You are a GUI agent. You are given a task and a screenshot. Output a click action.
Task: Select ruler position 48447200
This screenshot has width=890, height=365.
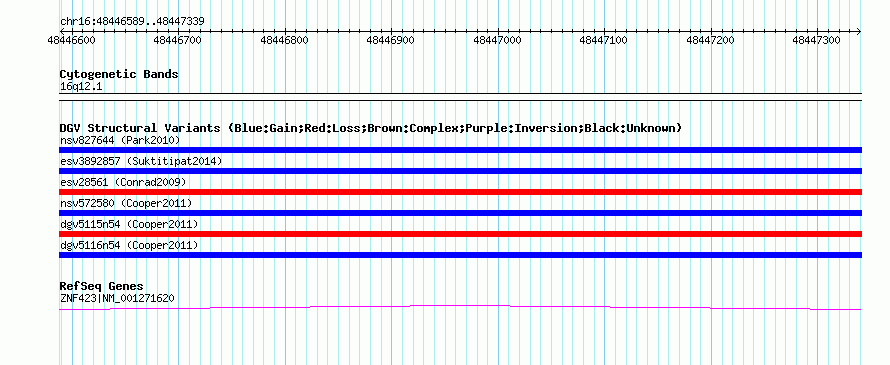(x=711, y=40)
